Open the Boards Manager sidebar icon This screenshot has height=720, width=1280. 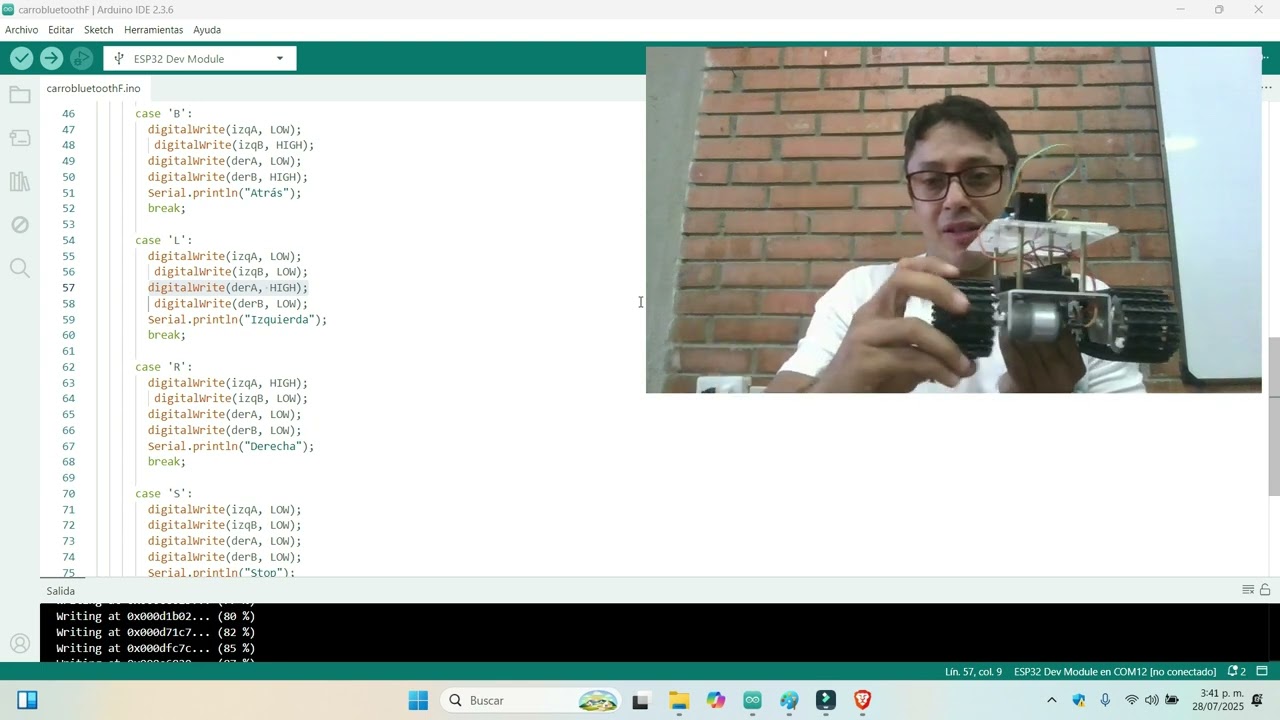[20, 138]
